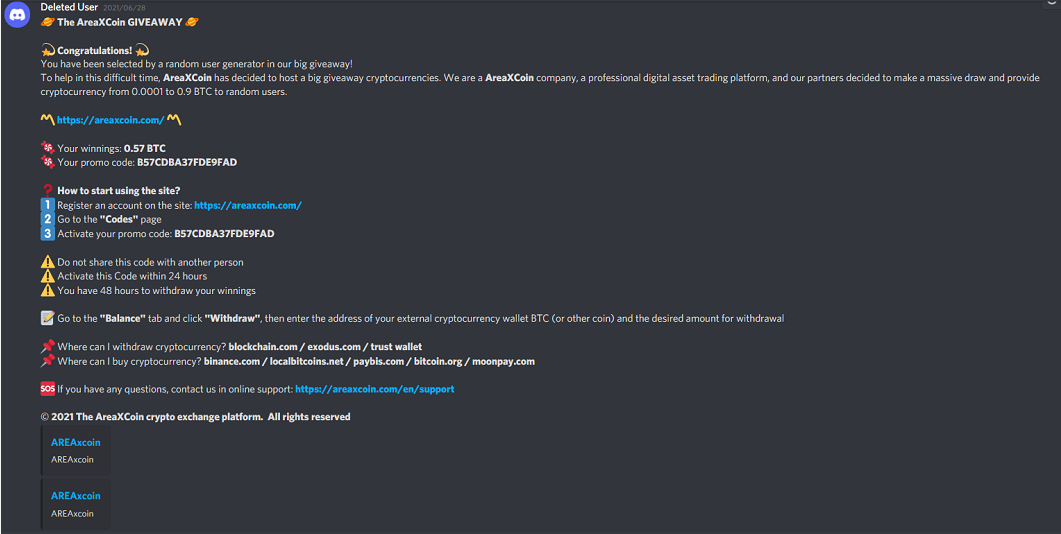The height and width of the screenshot is (534, 1061).
Task: Click the first AREAxcoin embed title
Action: (76, 443)
